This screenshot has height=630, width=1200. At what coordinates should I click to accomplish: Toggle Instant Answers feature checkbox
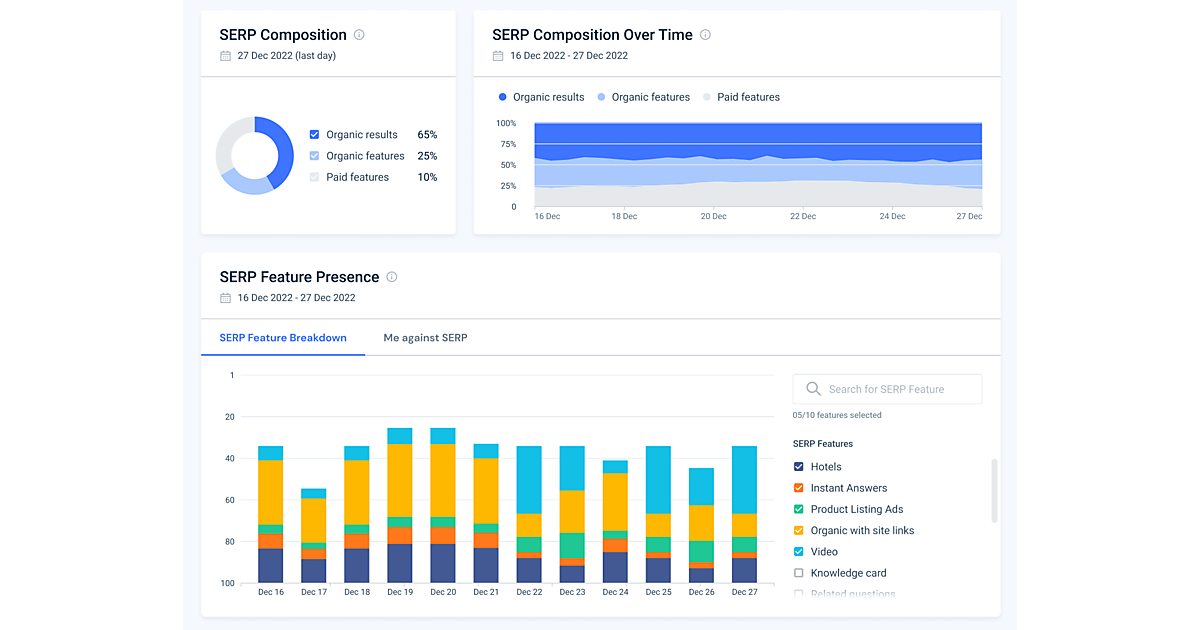[798, 488]
